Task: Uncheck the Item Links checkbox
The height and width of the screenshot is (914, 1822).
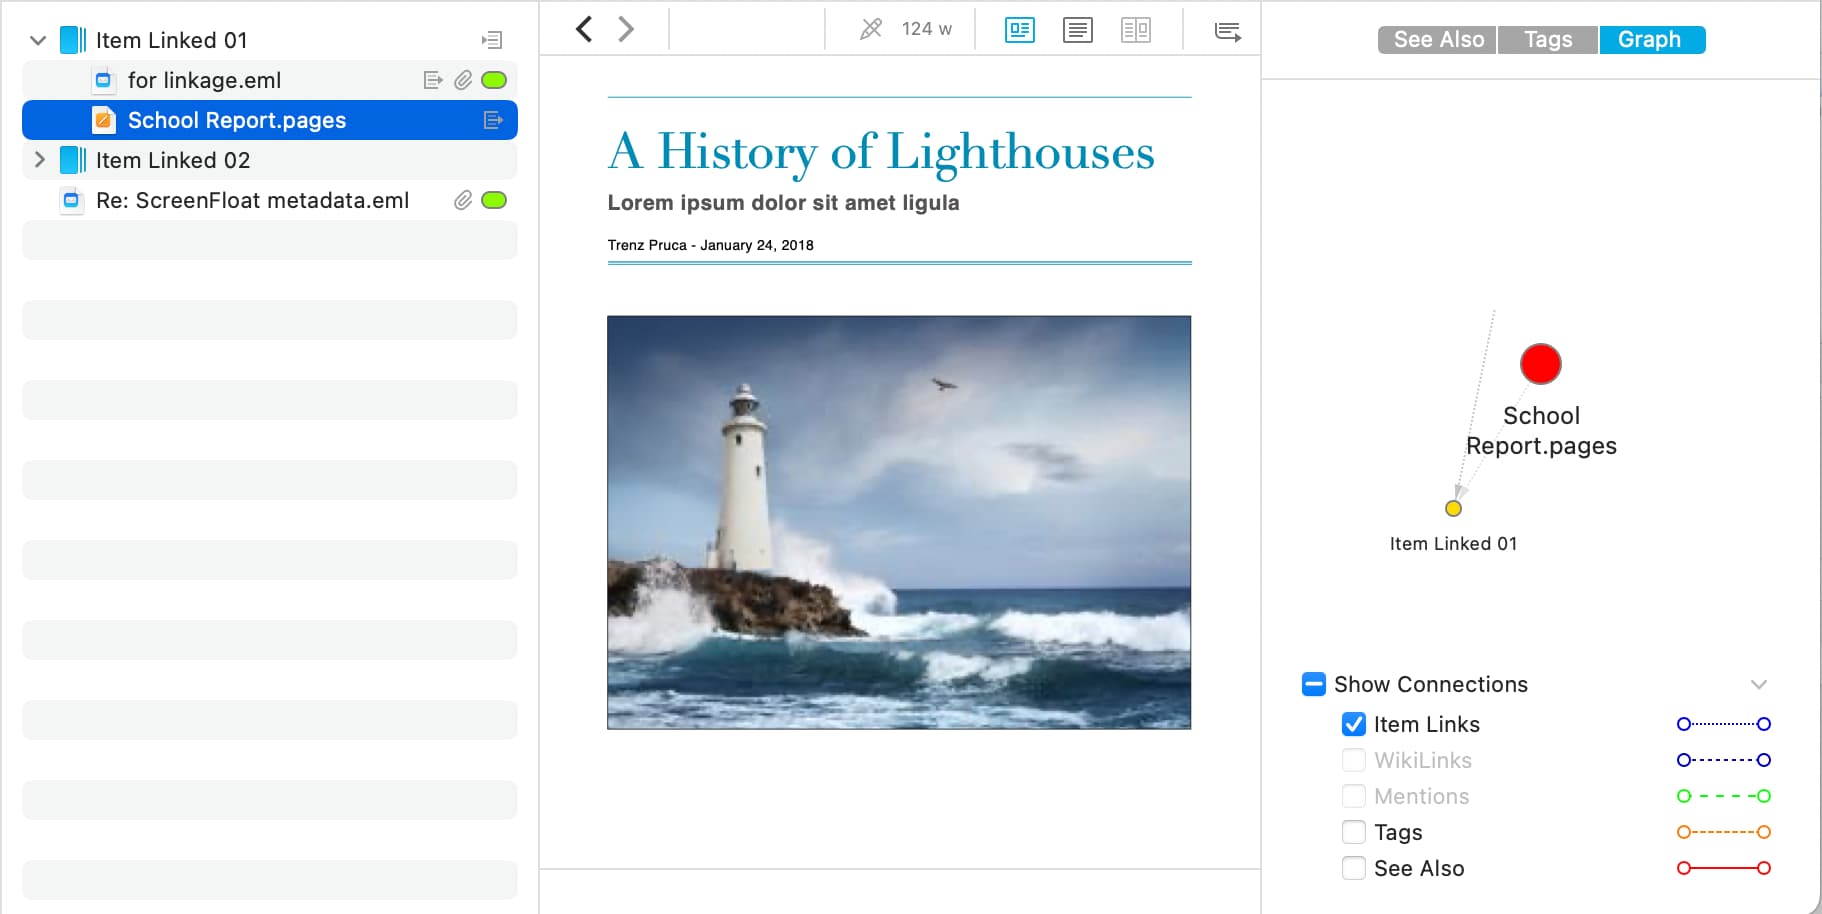Action: coord(1354,724)
